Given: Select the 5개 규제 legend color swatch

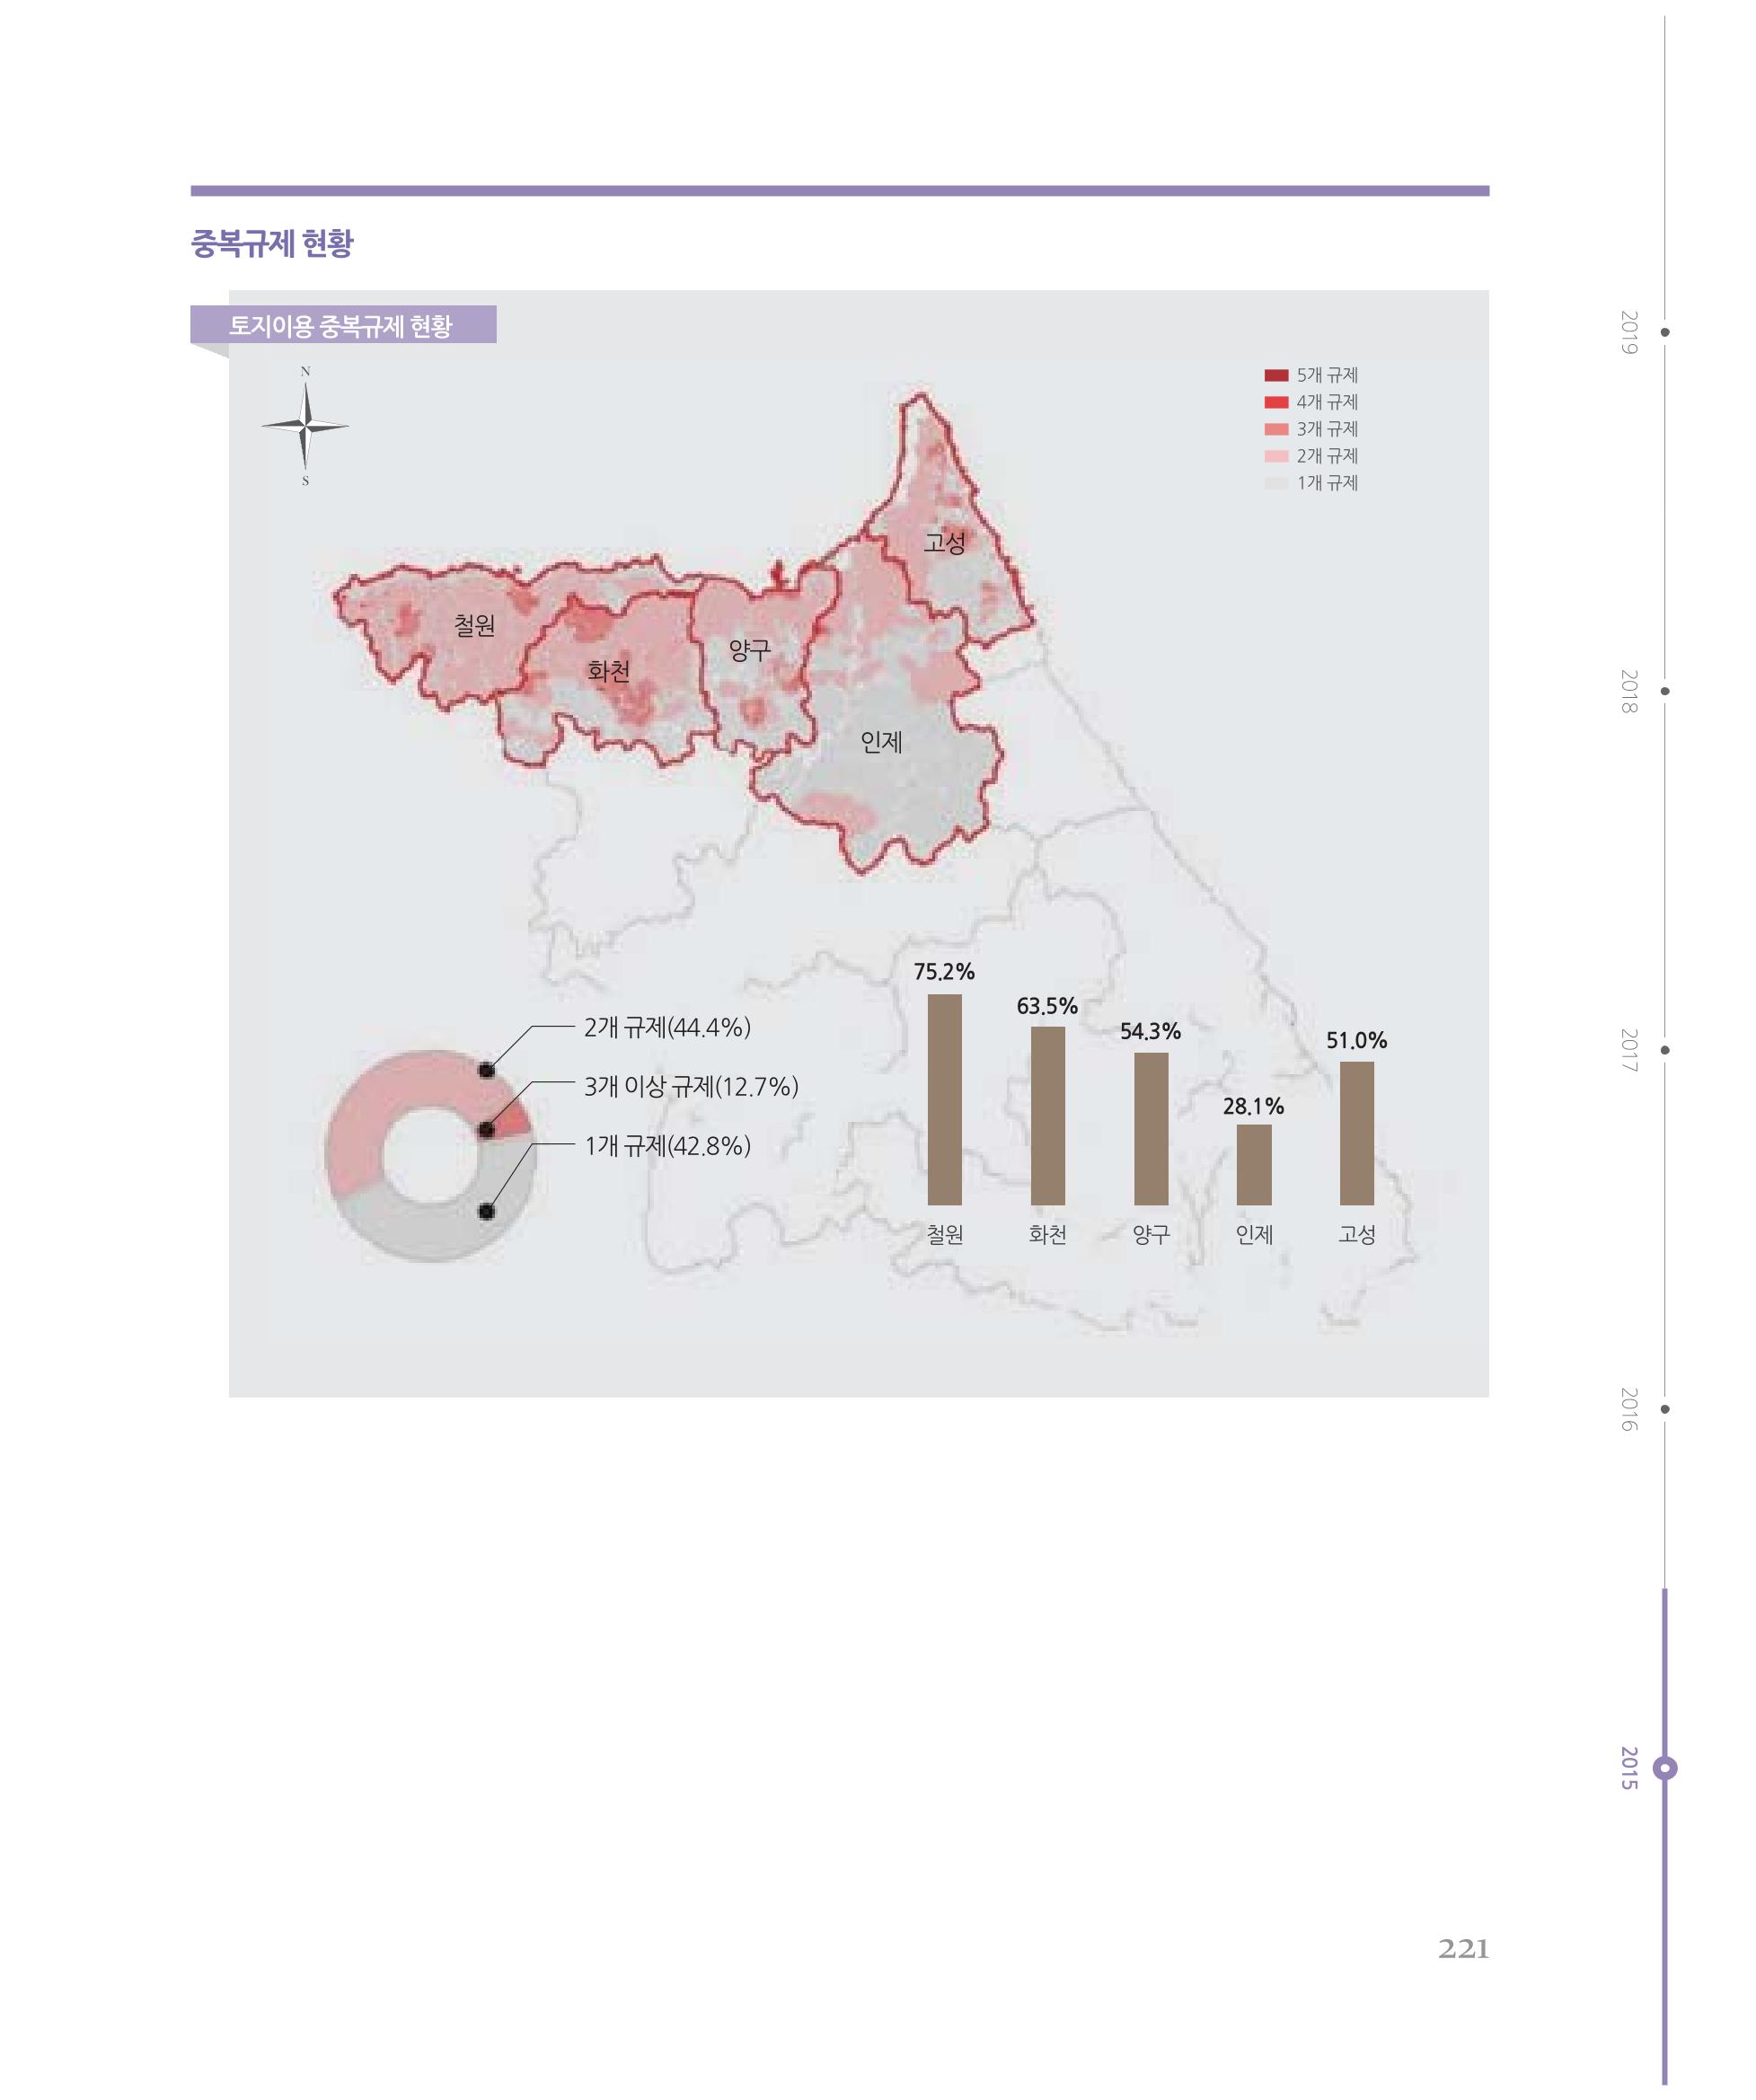Looking at the screenshot, I should 1276,376.
